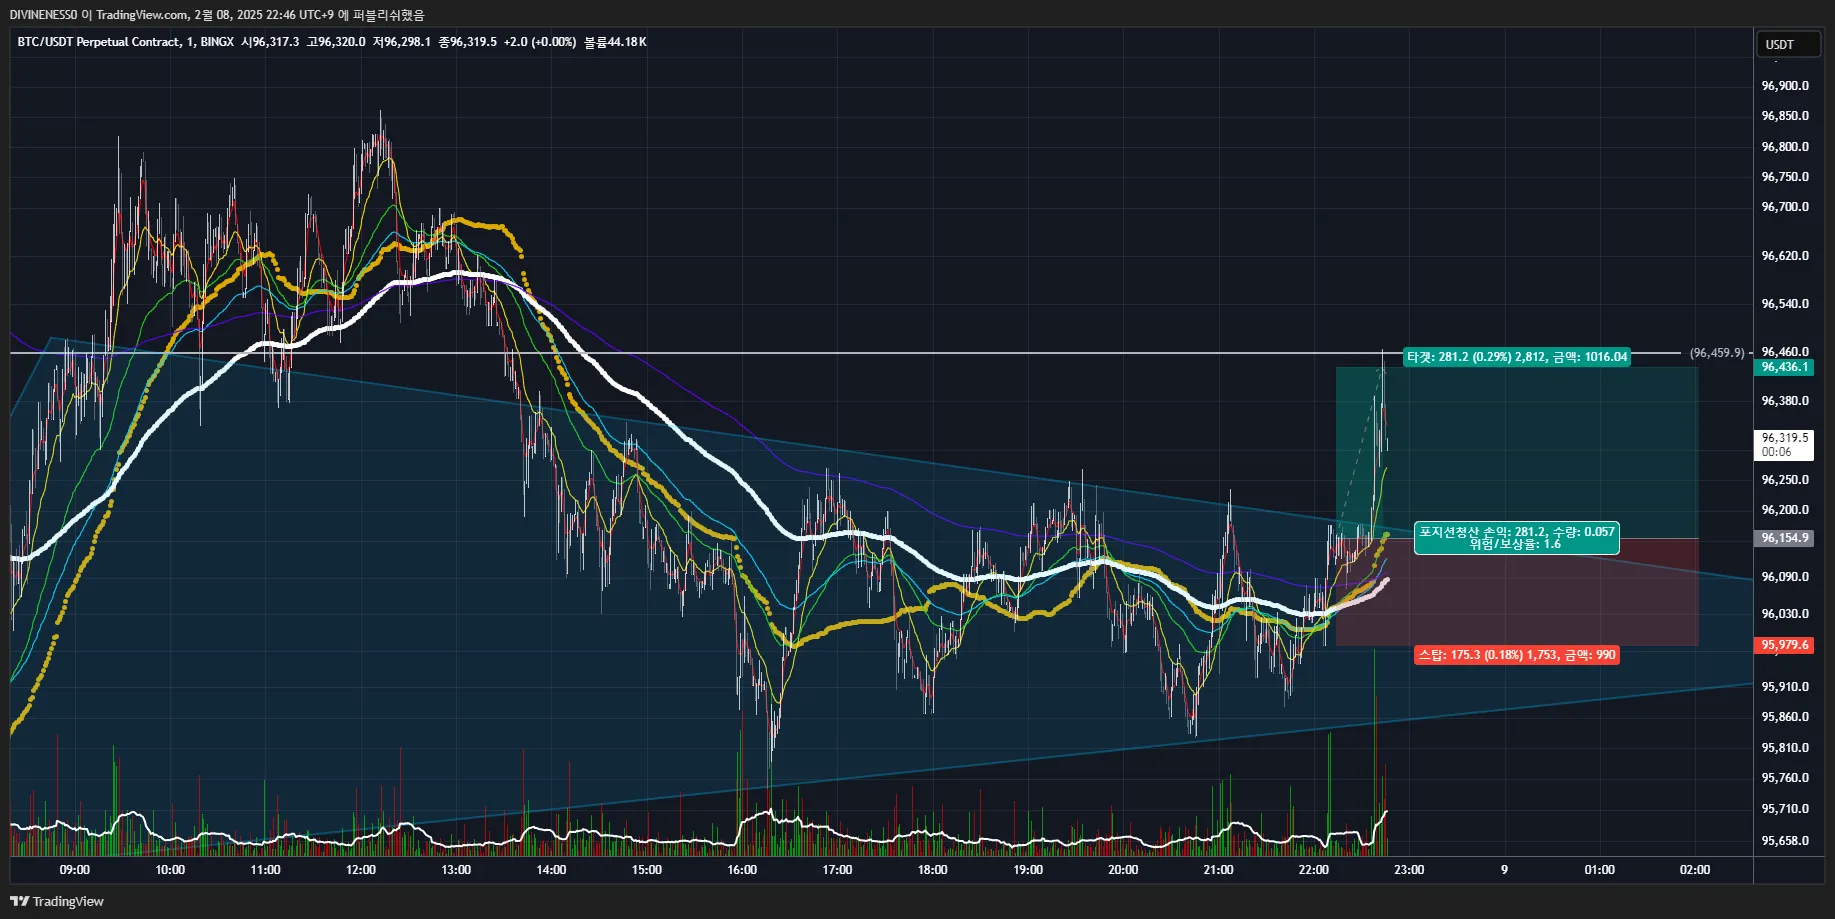Click the 96,200.0 price axis label
1835x919 pixels.
(1785, 510)
